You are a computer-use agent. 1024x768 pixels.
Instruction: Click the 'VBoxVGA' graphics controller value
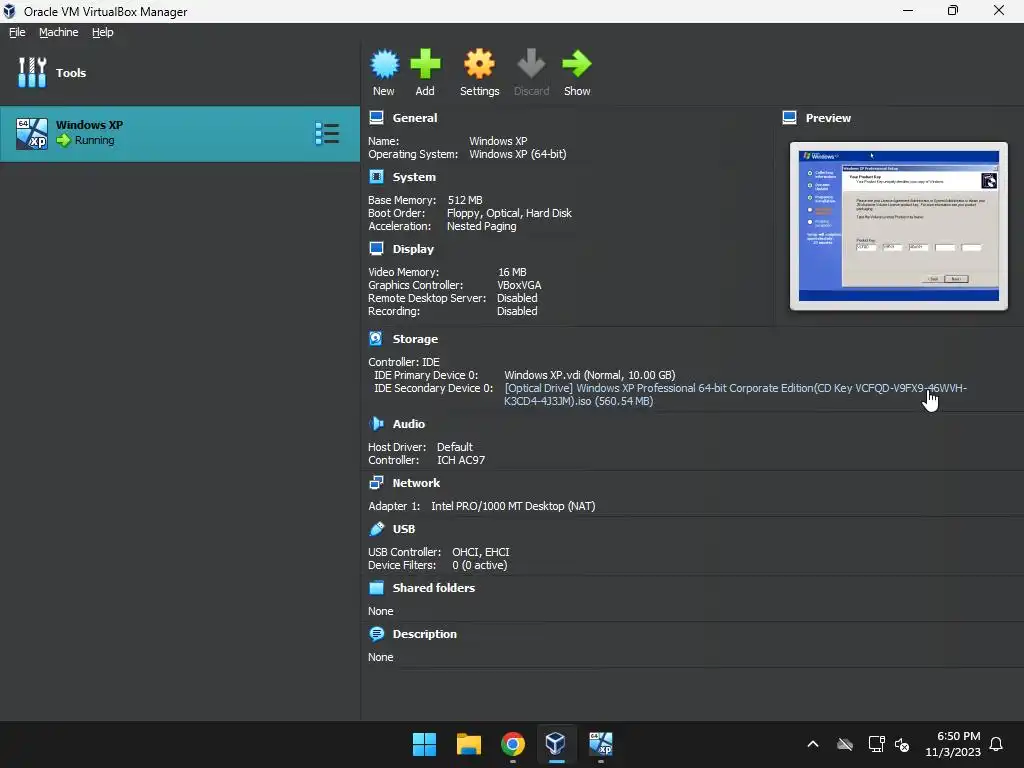click(519, 285)
